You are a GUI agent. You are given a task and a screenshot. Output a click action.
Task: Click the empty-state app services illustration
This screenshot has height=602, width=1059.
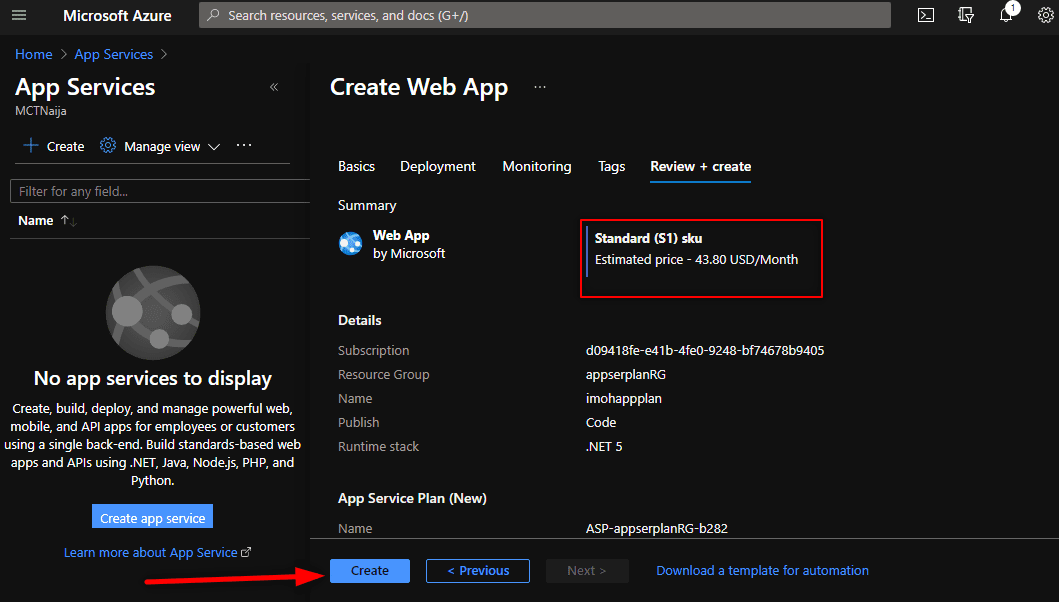pyautogui.click(x=153, y=312)
